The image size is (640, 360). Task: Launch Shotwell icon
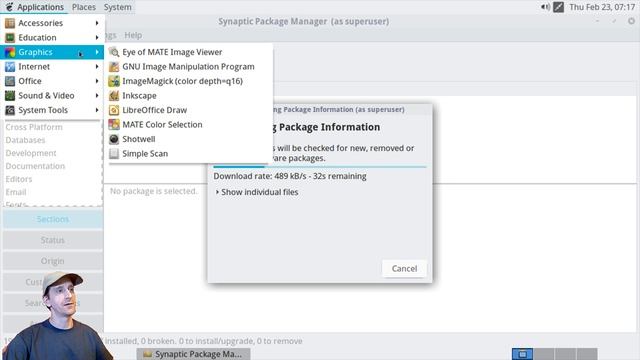click(x=114, y=139)
